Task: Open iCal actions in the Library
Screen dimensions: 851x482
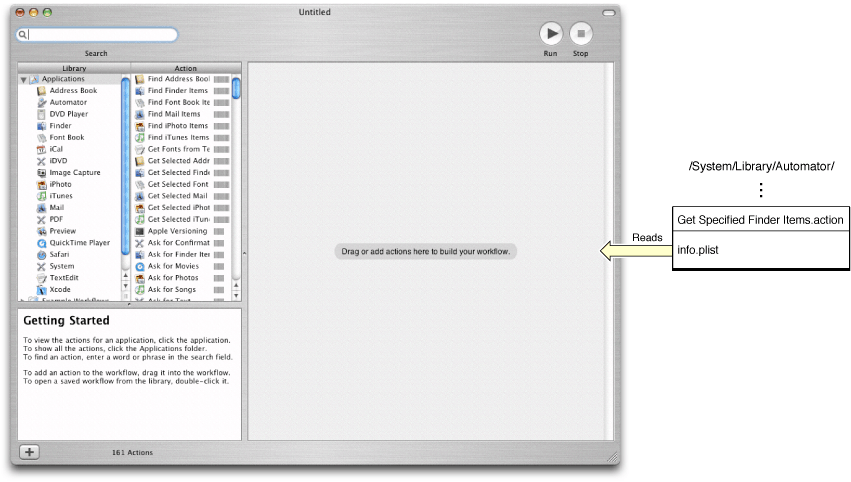Action: tap(56, 149)
